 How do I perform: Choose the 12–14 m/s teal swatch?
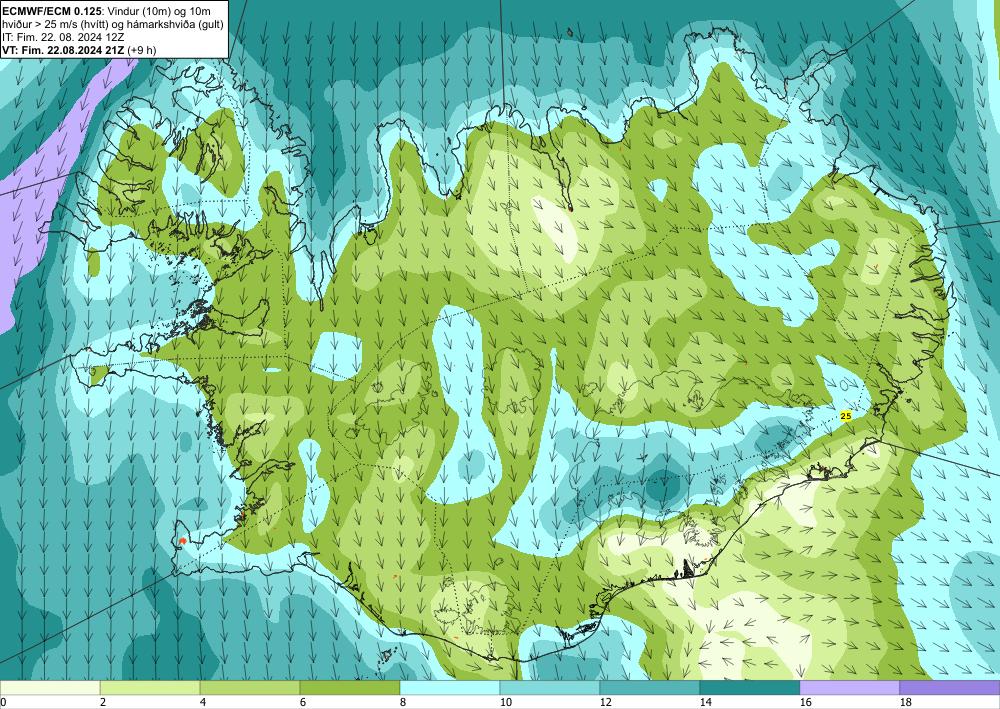pyautogui.click(x=650, y=687)
